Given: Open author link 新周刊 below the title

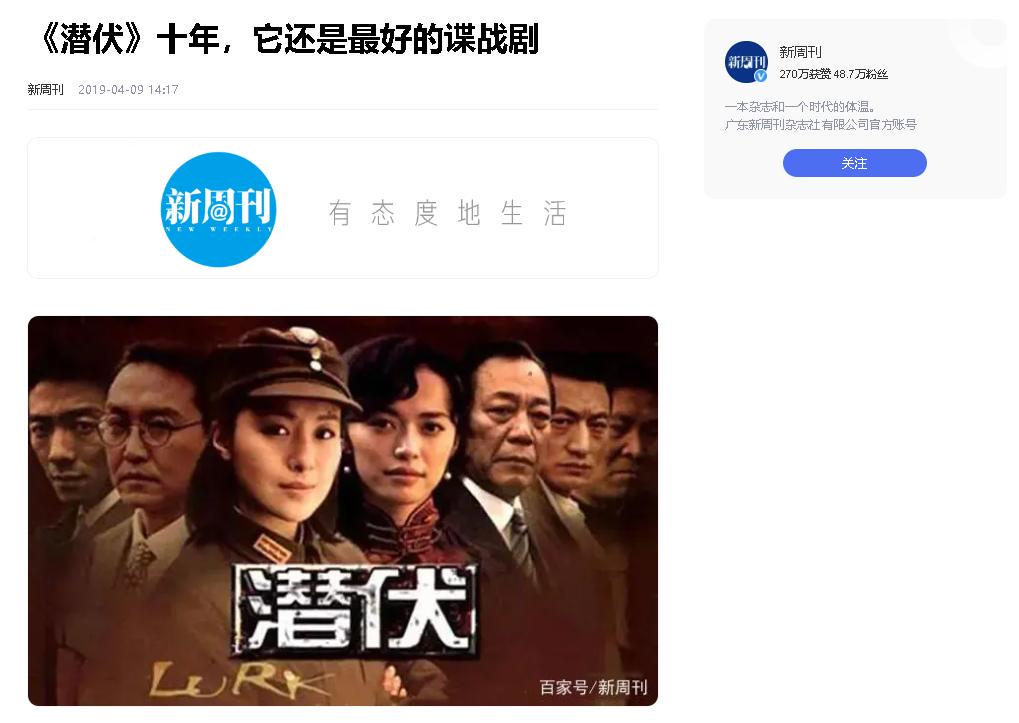Looking at the screenshot, I should point(45,90).
